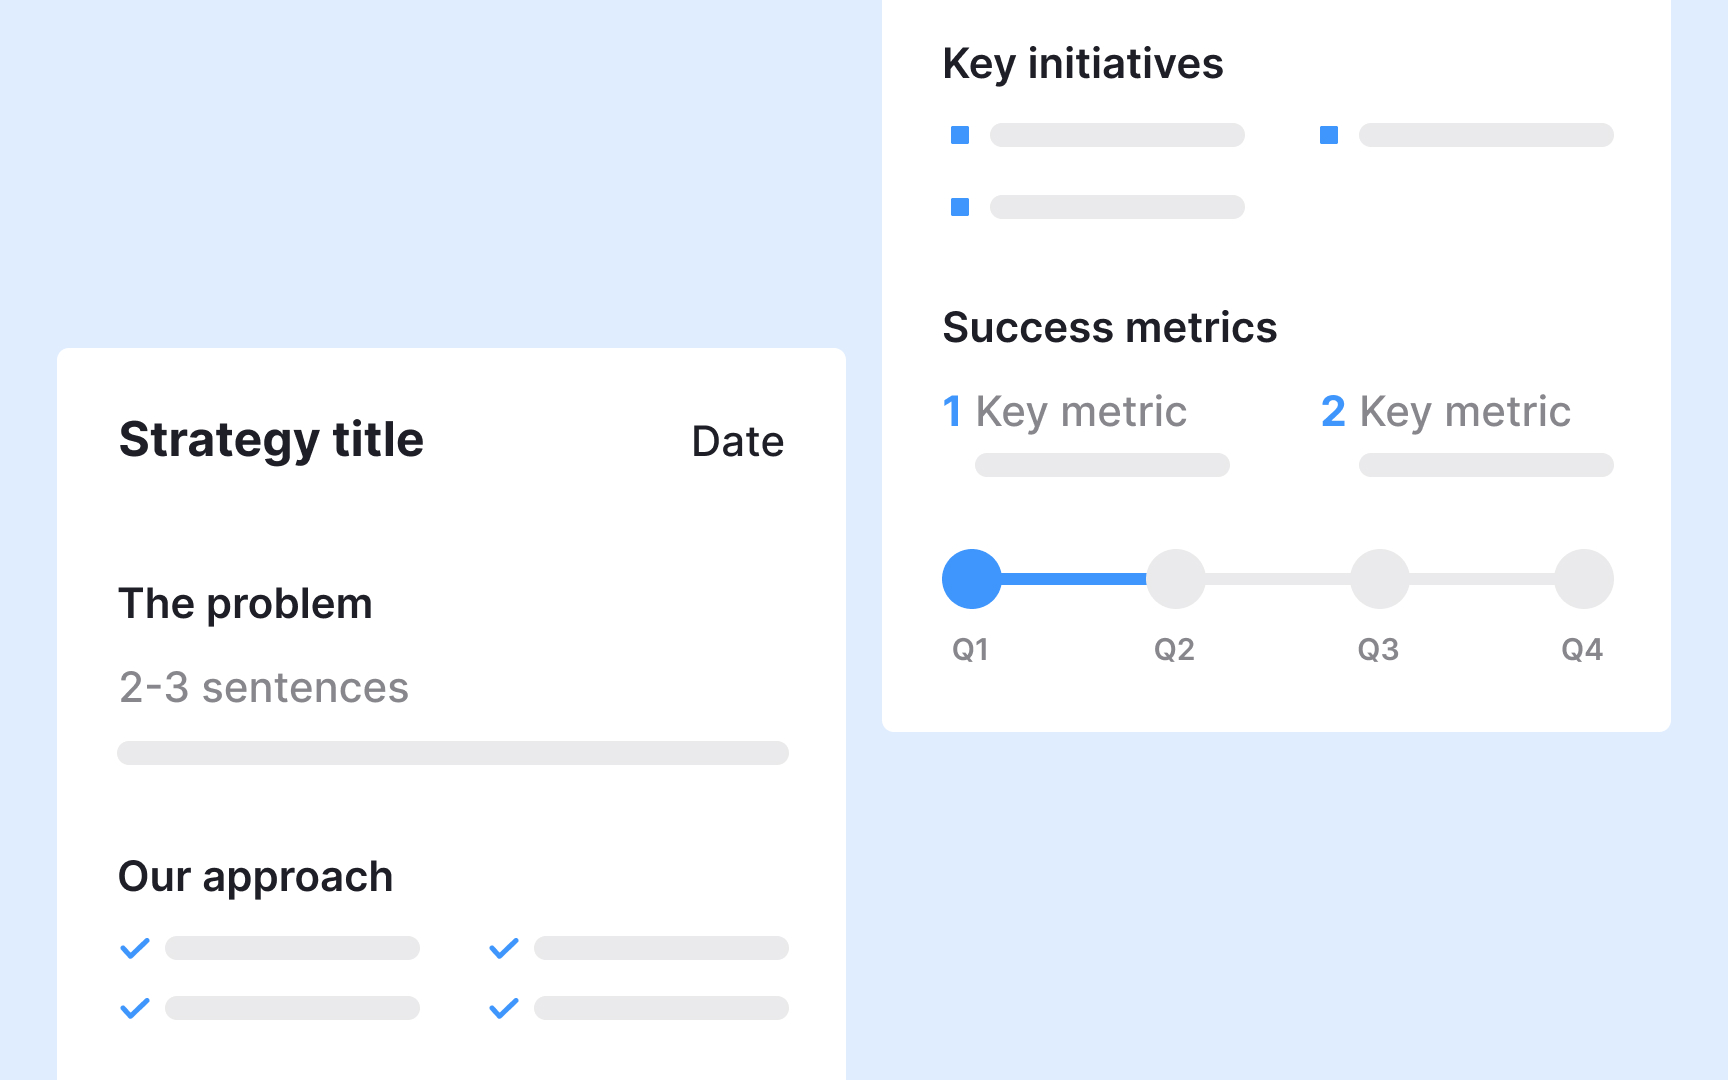This screenshot has width=1728, height=1080.
Task: Select the Q3 timeline dot
Action: coord(1380,579)
